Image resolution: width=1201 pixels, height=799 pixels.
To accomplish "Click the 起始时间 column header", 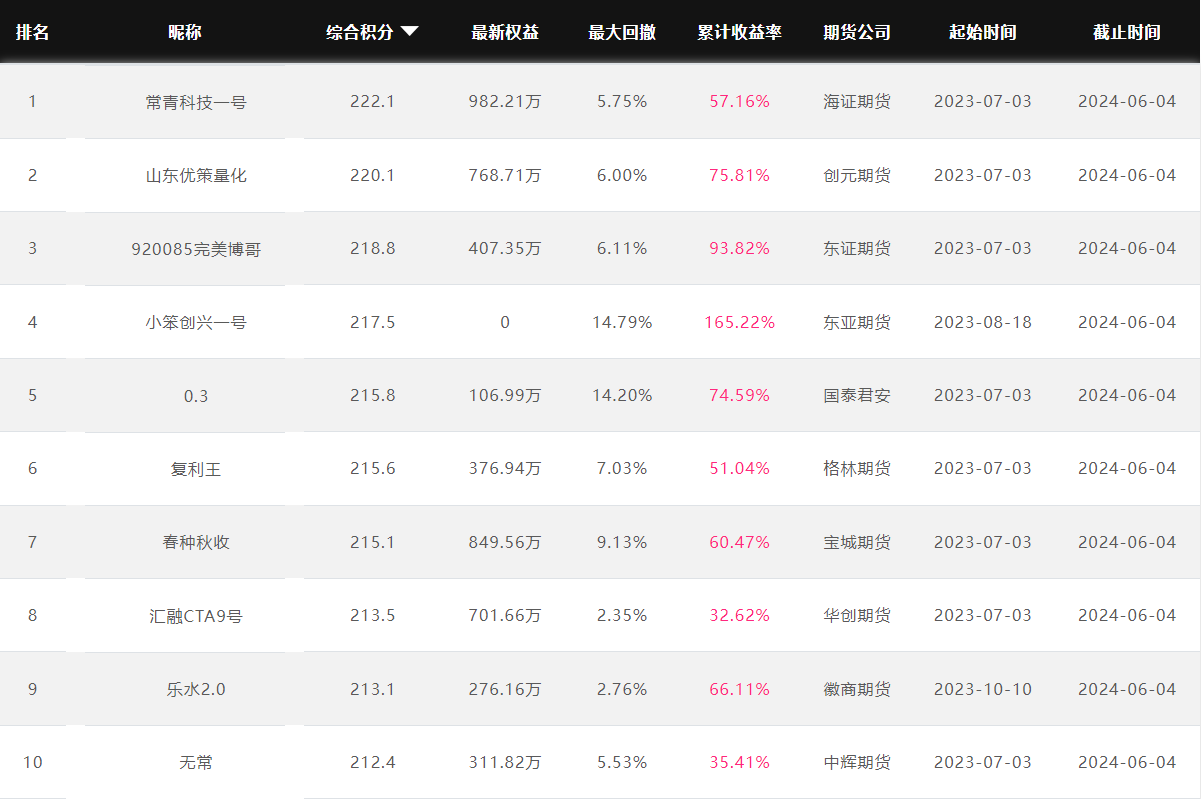I will 983,32.
